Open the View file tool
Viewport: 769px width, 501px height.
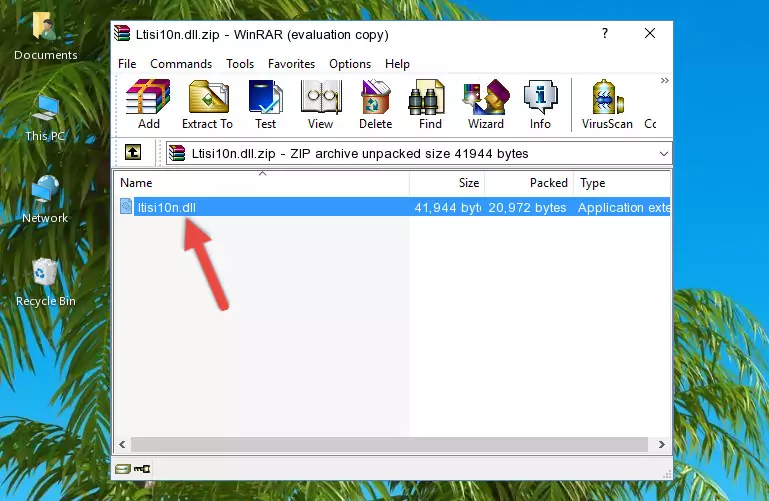[321, 104]
